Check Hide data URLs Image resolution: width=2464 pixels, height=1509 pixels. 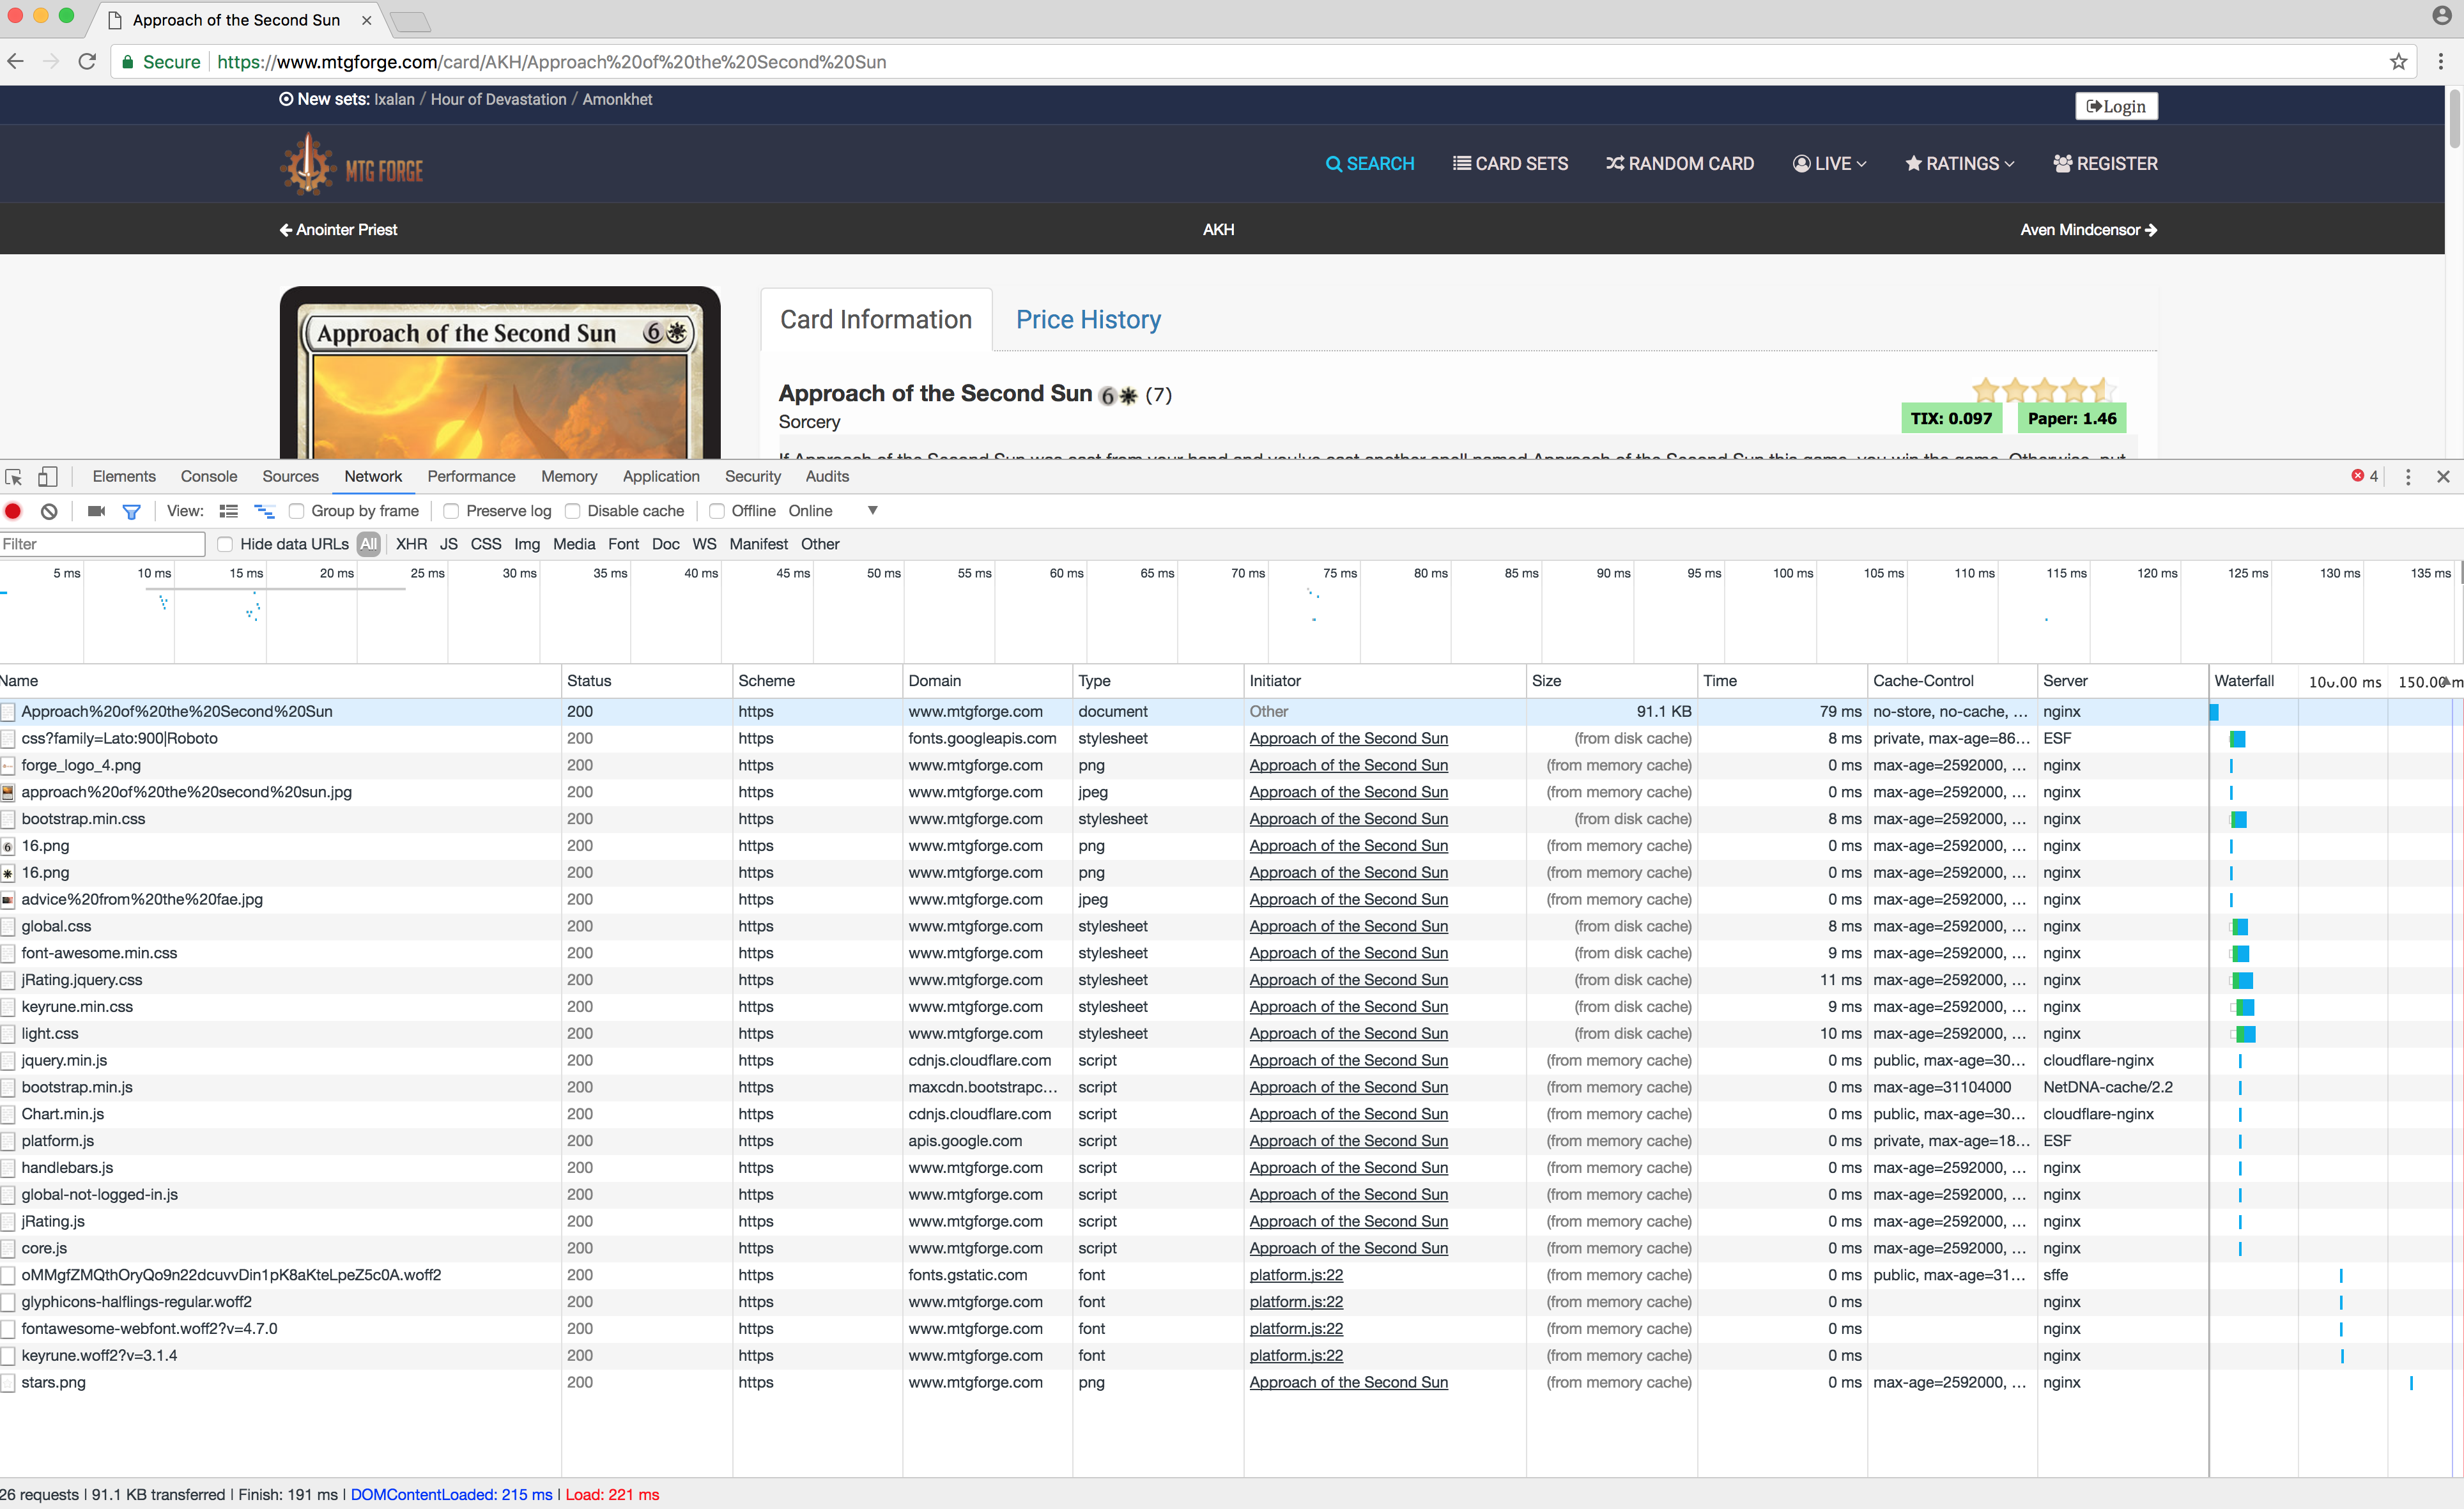[226, 544]
